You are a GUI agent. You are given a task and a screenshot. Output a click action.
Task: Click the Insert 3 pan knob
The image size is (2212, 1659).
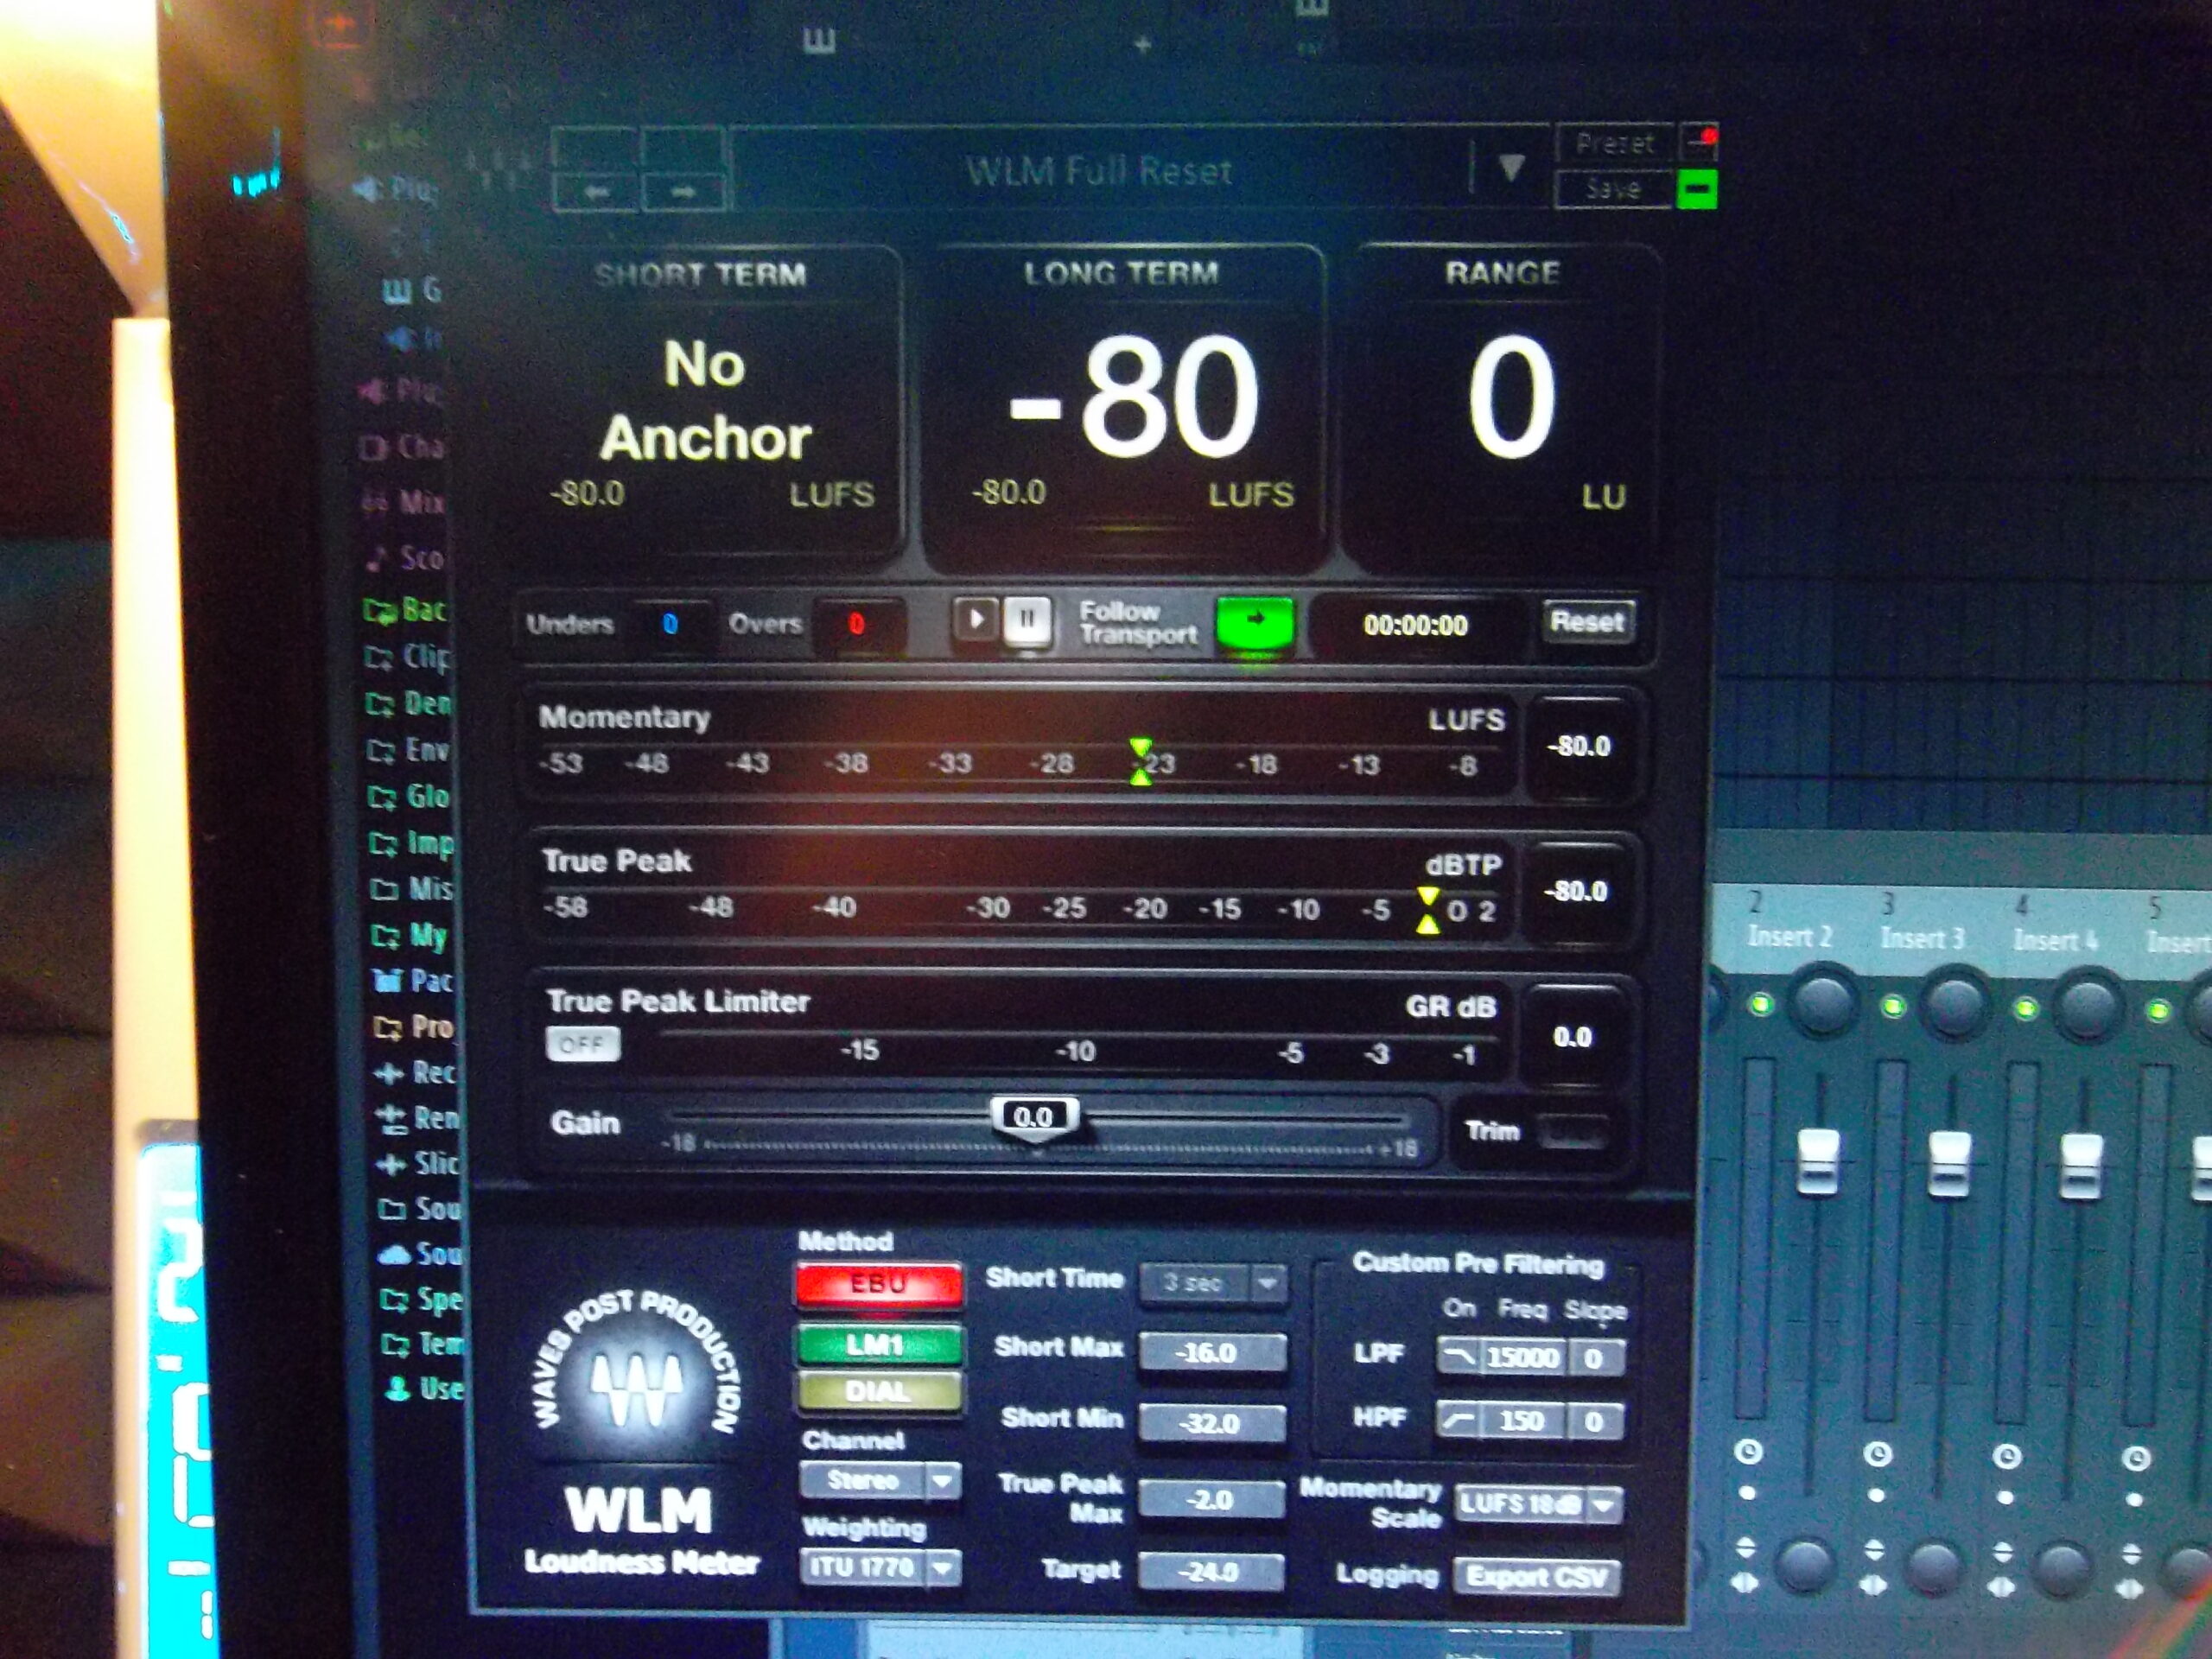pos(1955,1006)
